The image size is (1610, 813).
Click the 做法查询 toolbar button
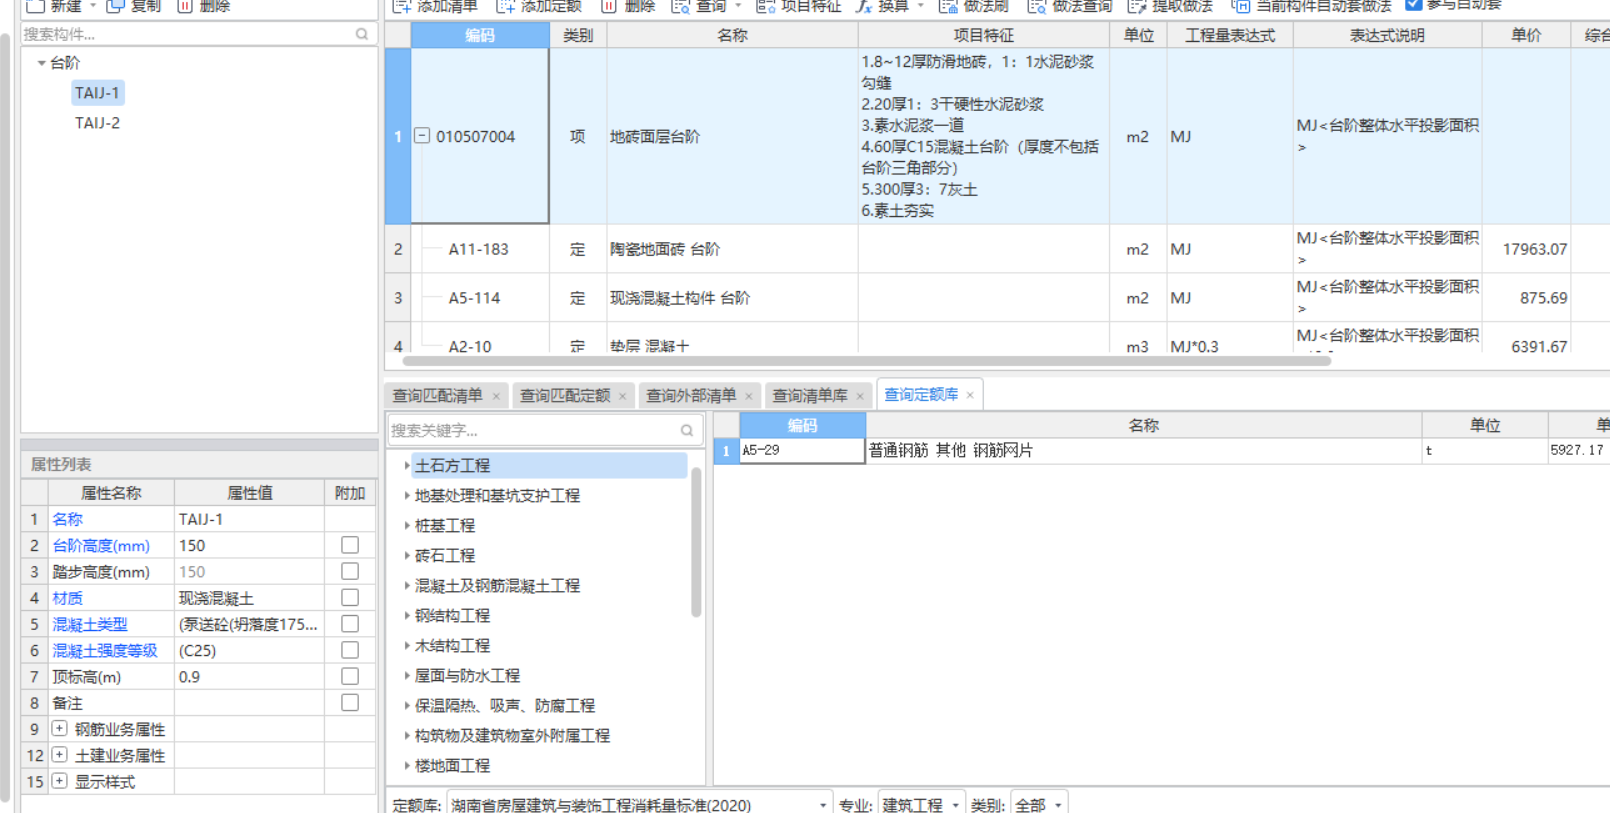pos(1070,6)
